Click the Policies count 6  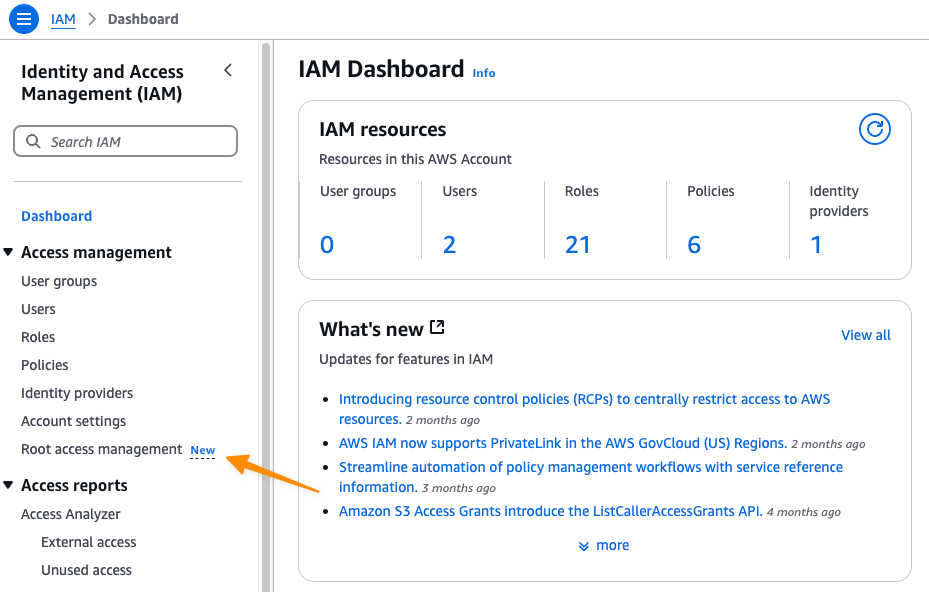coord(694,244)
